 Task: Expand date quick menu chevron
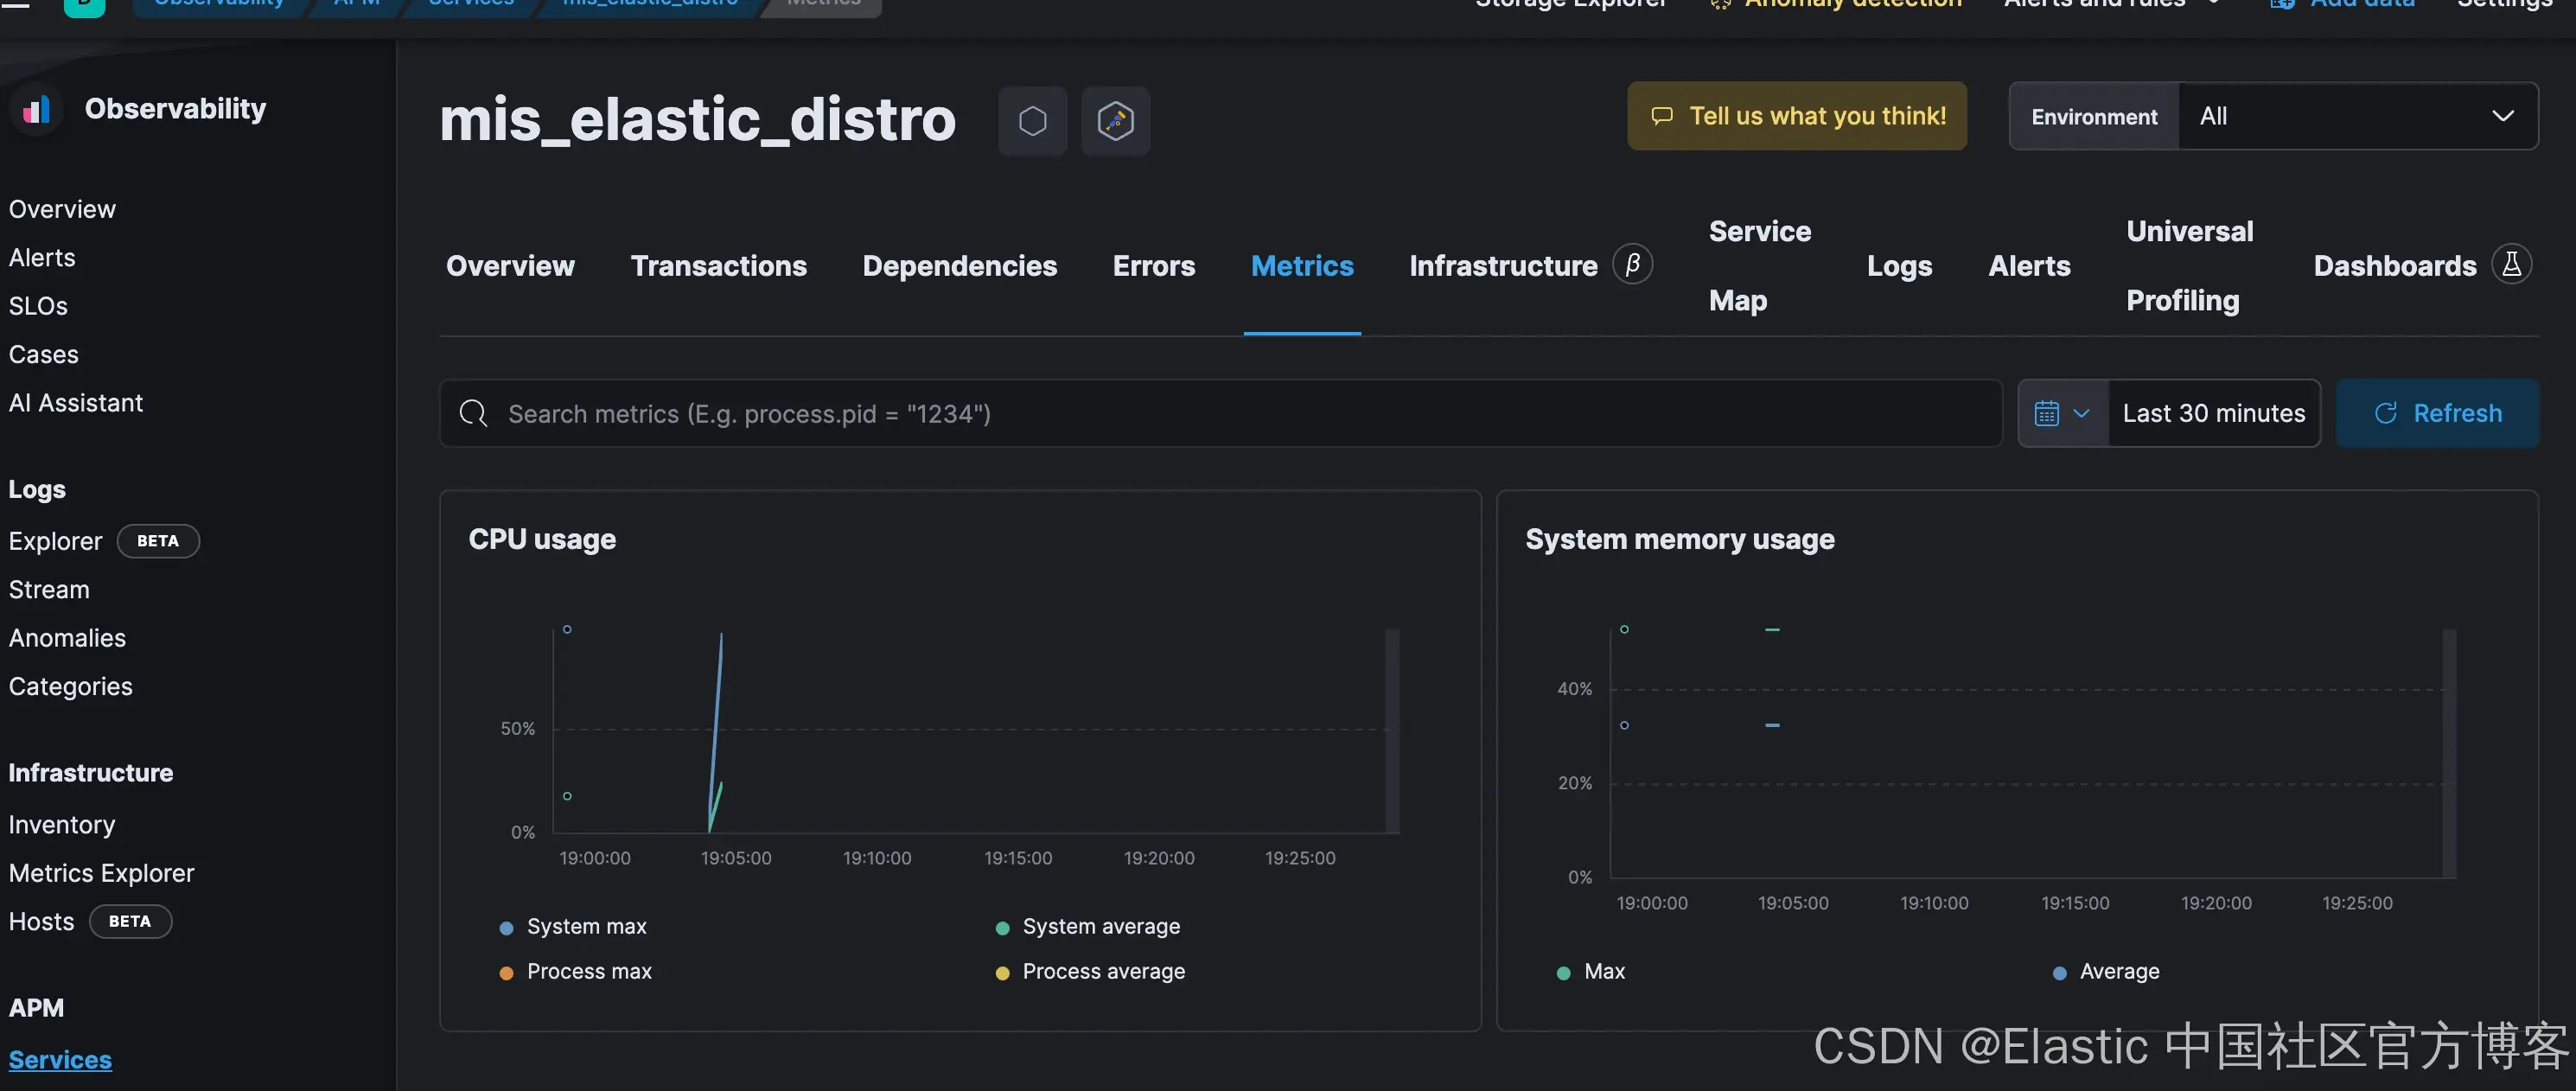[2081, 413]
